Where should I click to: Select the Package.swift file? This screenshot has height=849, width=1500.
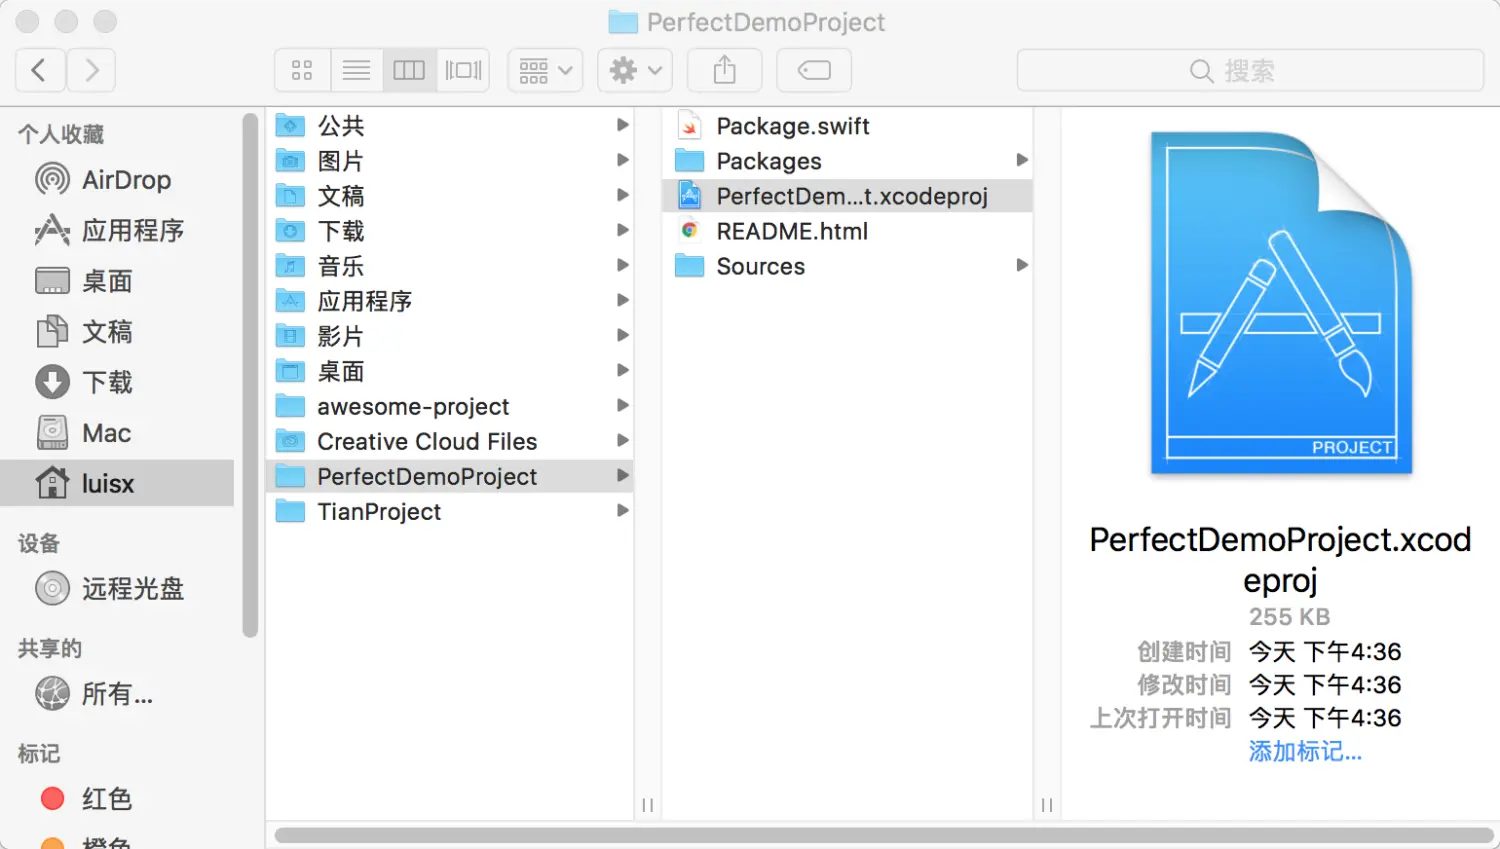847,126
